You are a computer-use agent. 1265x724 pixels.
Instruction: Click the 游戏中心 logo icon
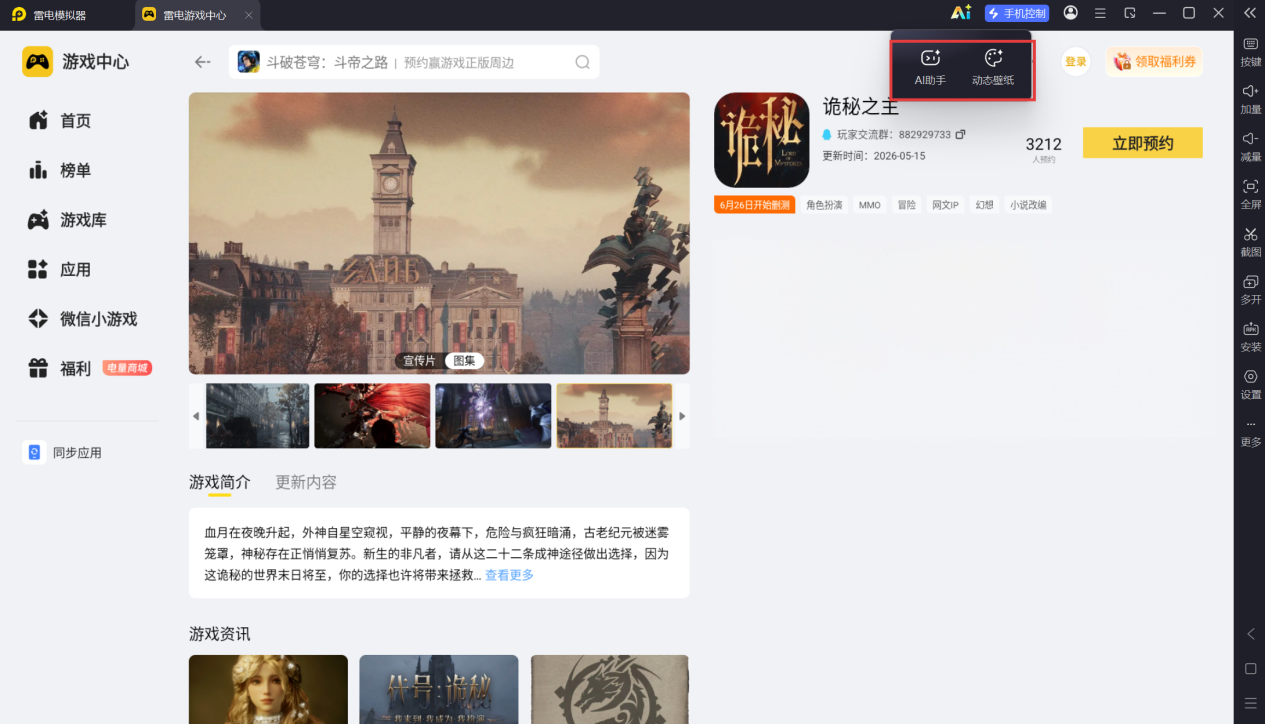pos(38,62)
